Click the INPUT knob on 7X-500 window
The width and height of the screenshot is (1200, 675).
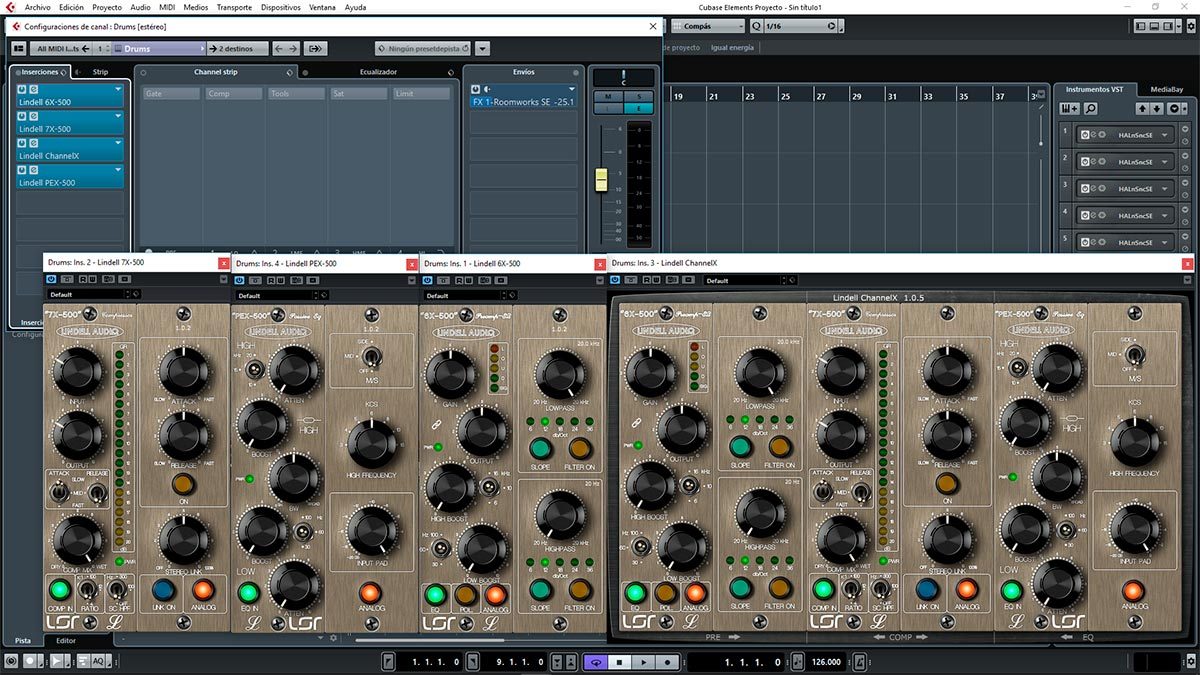point(78,371)
